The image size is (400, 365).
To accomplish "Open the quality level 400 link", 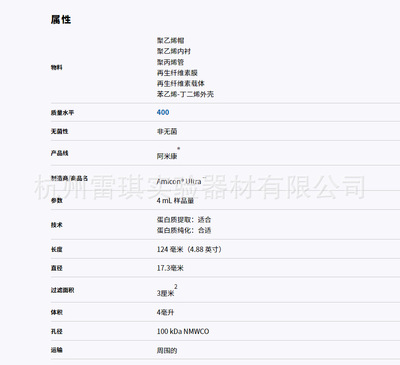I will coord(163,112).
